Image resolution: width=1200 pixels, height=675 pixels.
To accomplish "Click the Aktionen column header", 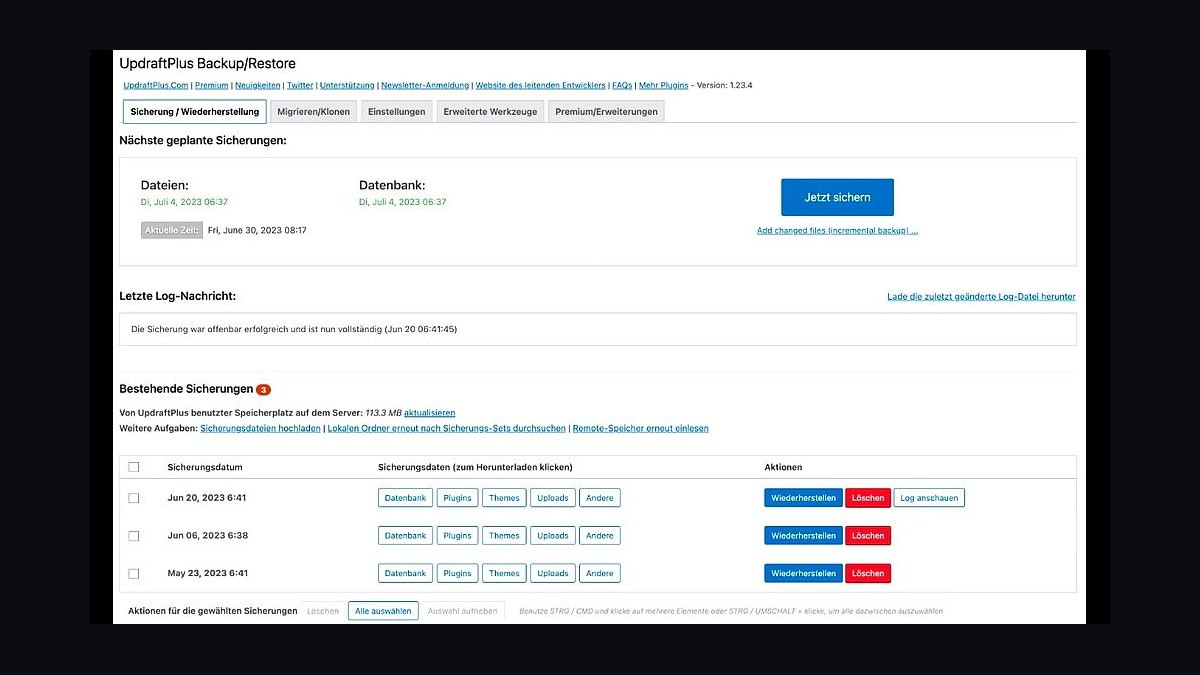I will click(783, 467).
